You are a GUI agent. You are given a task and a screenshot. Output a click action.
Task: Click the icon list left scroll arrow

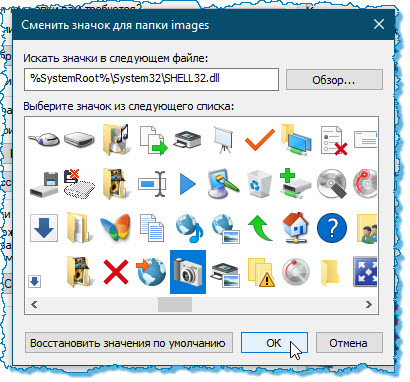pyautogui.click(x=34, y=304)
